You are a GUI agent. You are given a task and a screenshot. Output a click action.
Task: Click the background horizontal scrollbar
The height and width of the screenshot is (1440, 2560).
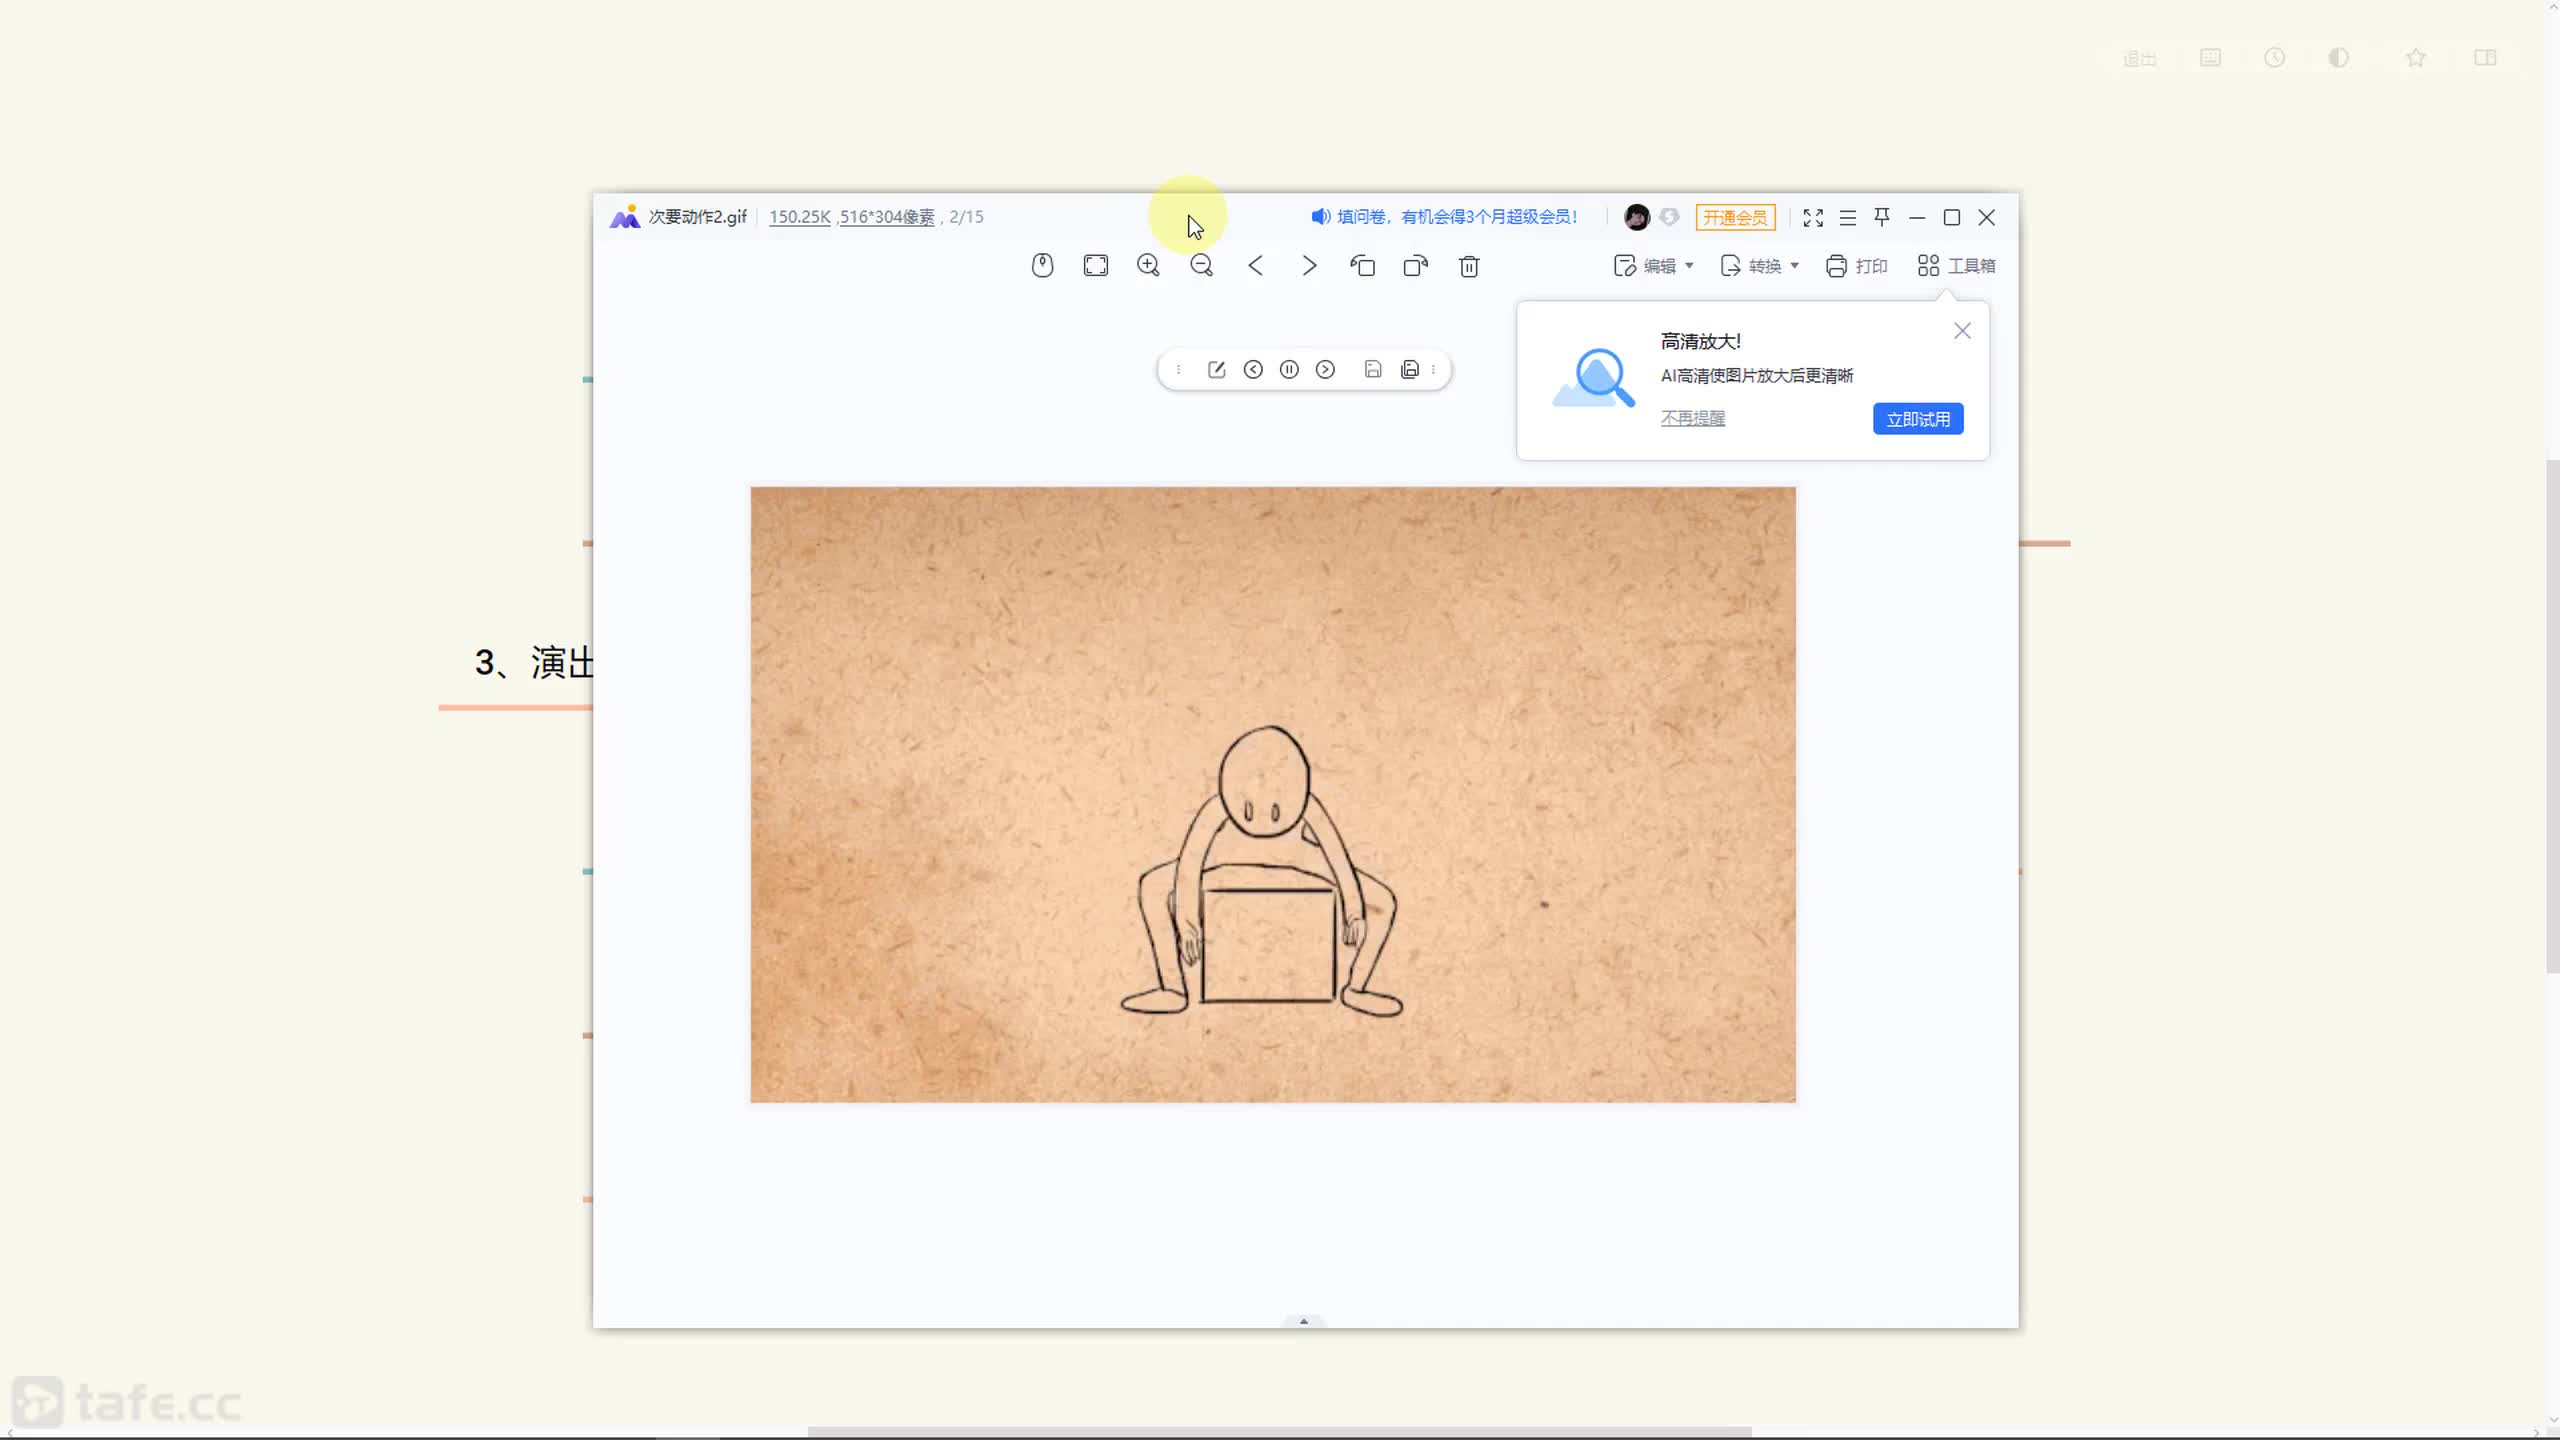tap(1280, 1432)
